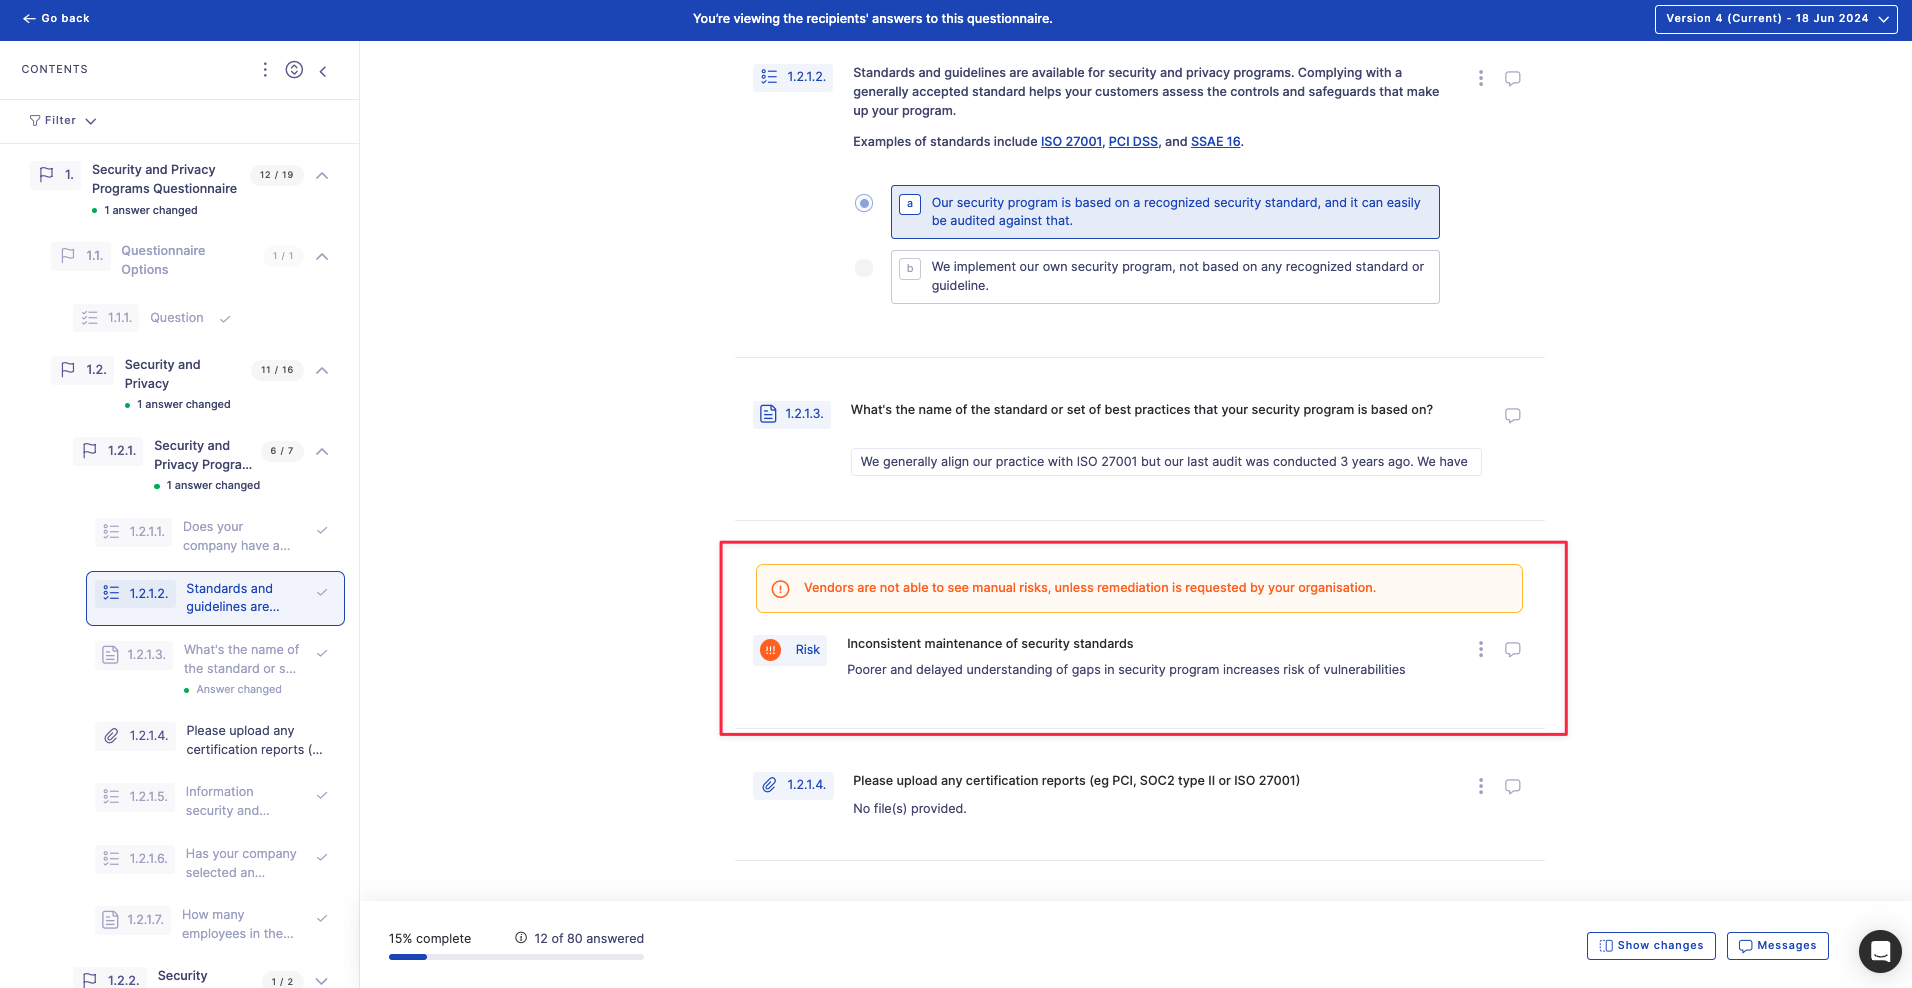This screenshot has height=988, width=1912.
Task: Click the Go back arrow link
Action: [x=56, y=18]
